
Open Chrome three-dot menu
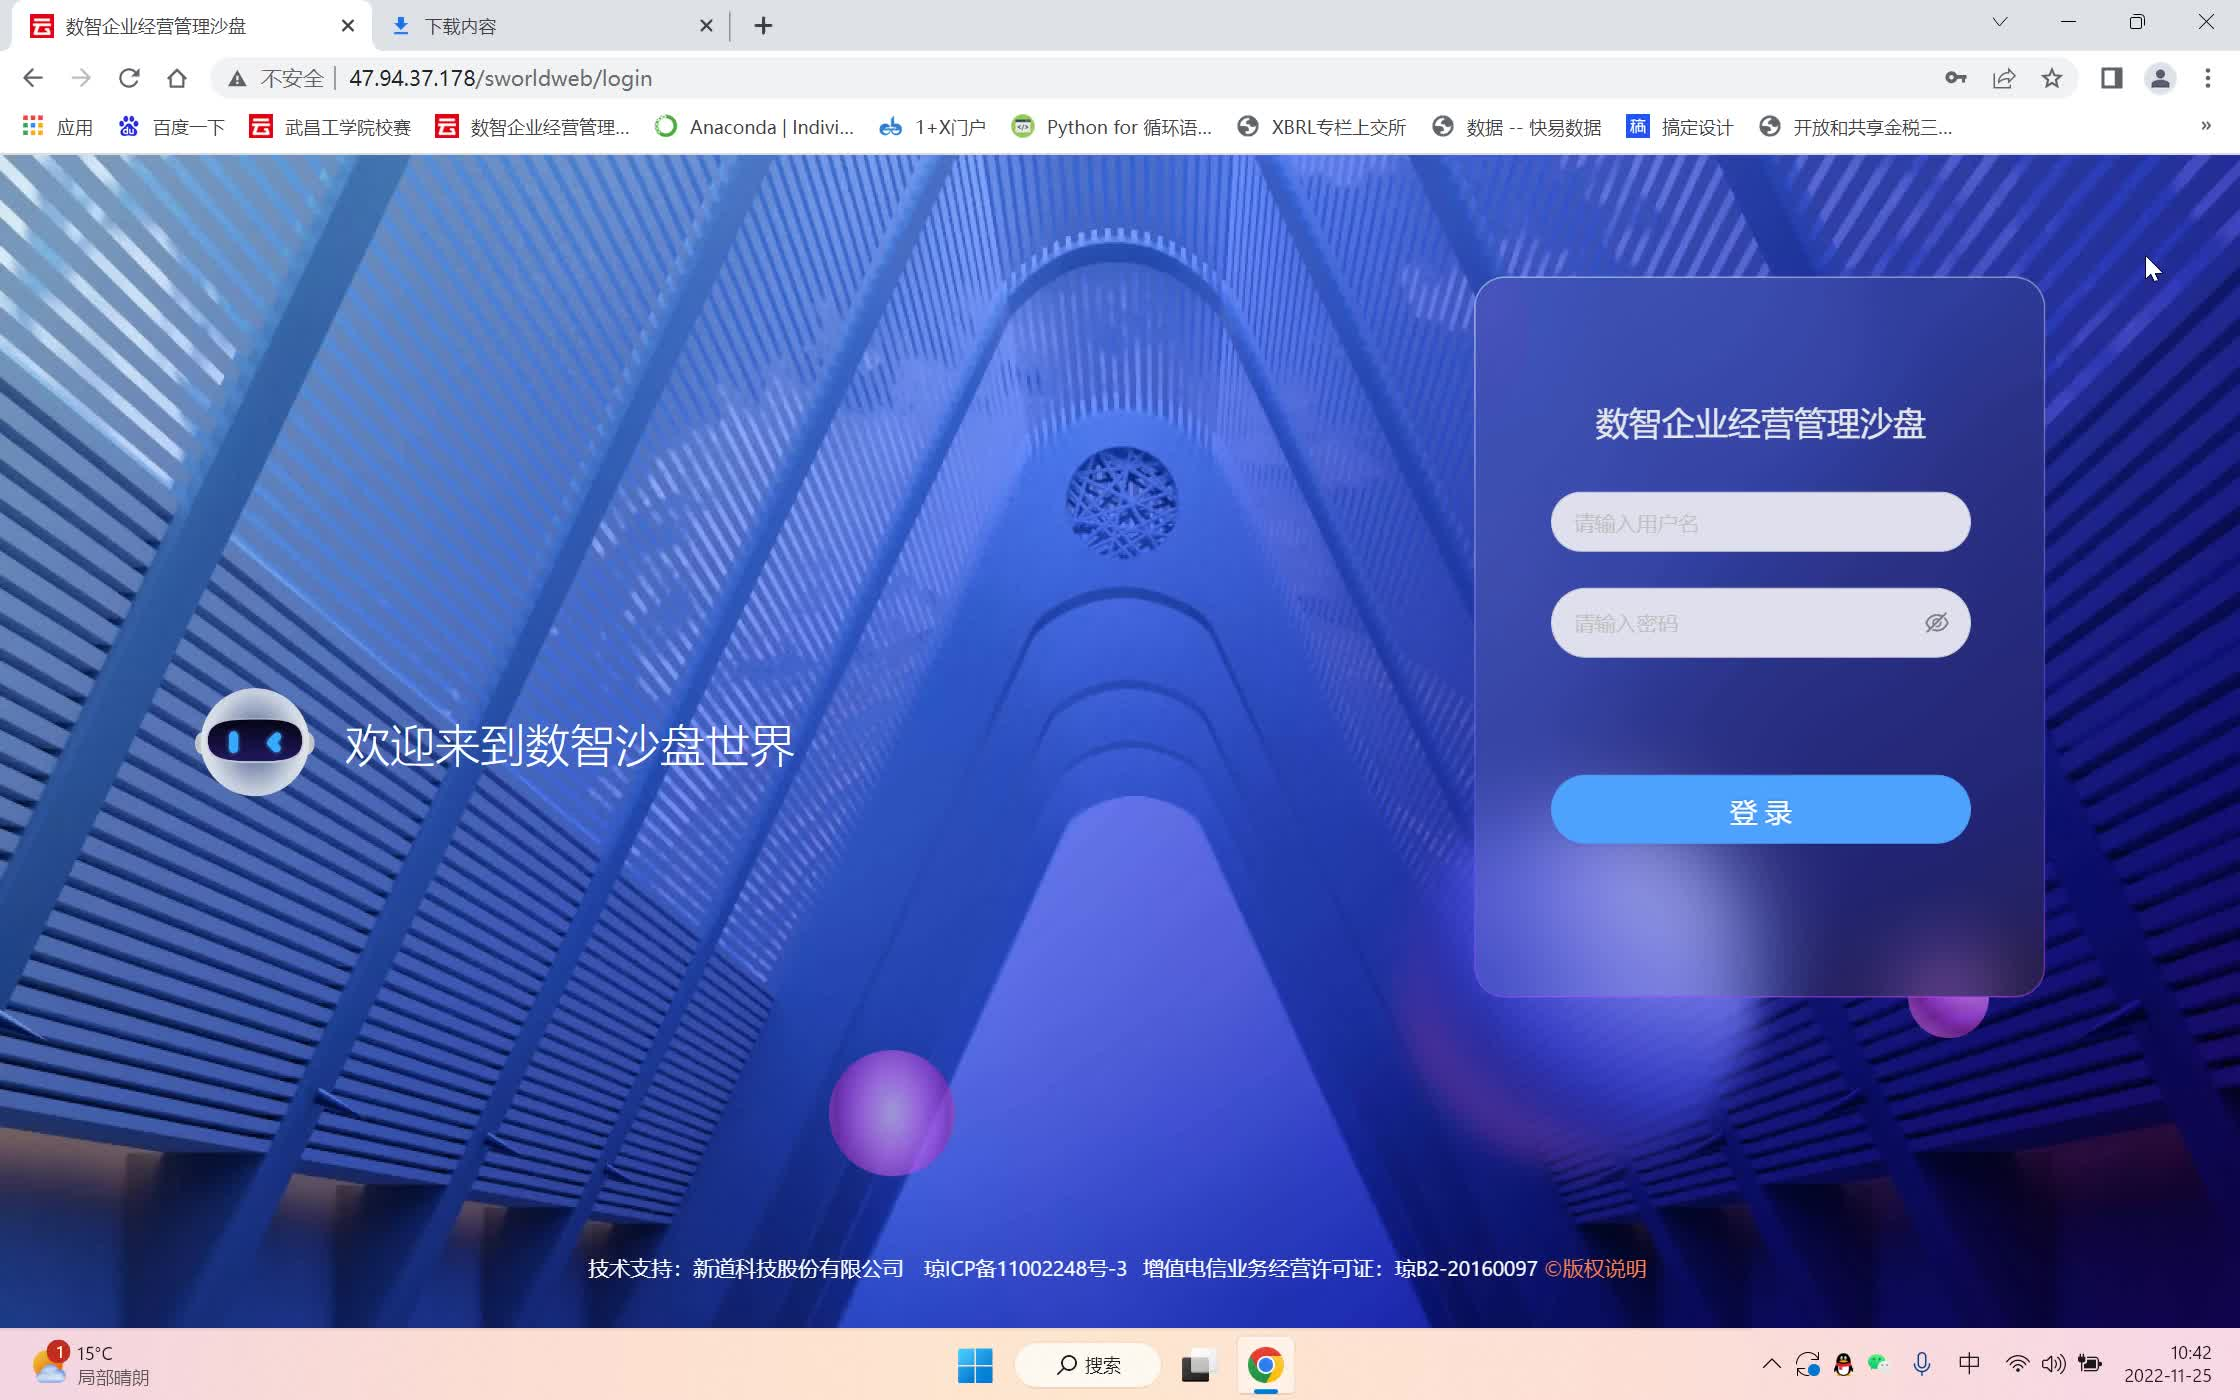2208,78
